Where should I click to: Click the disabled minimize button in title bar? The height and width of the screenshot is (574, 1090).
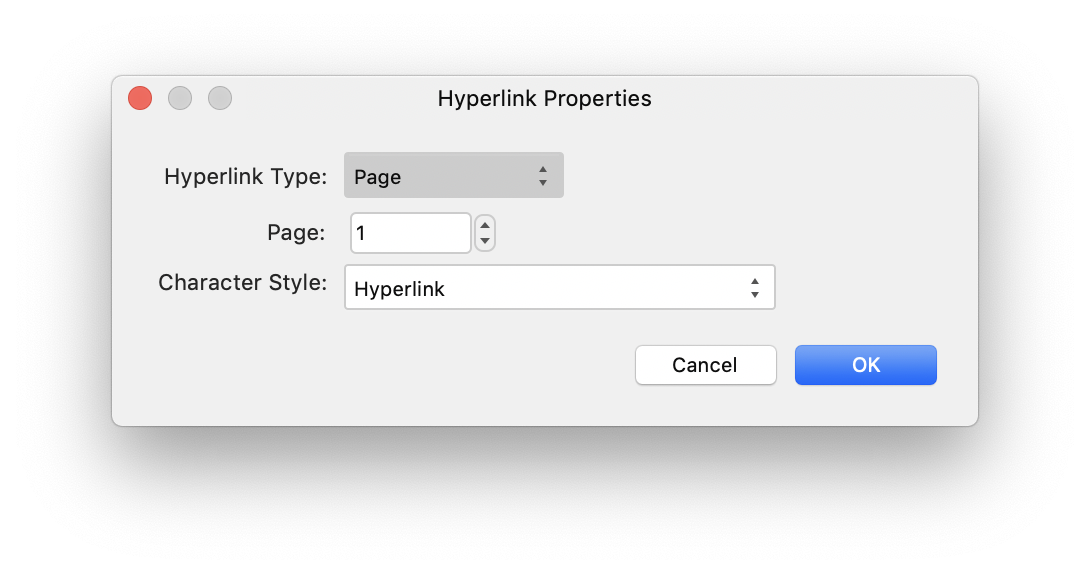click(x=180, y=98)
